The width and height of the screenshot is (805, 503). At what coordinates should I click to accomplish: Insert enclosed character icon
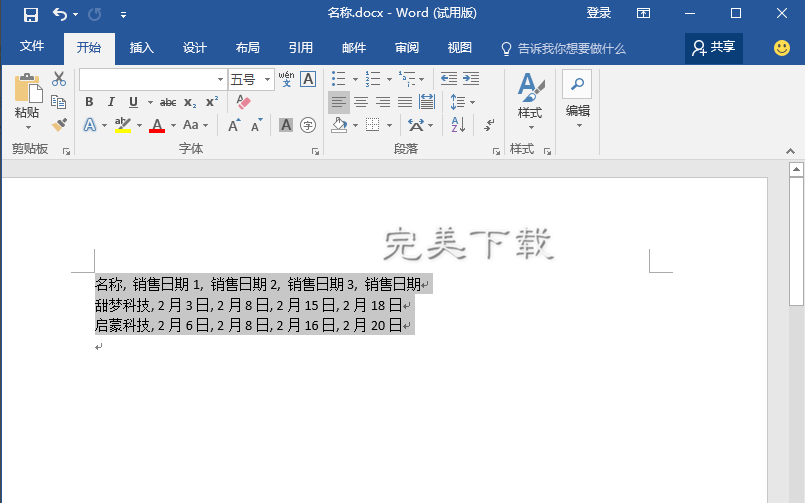coord(308,125)
